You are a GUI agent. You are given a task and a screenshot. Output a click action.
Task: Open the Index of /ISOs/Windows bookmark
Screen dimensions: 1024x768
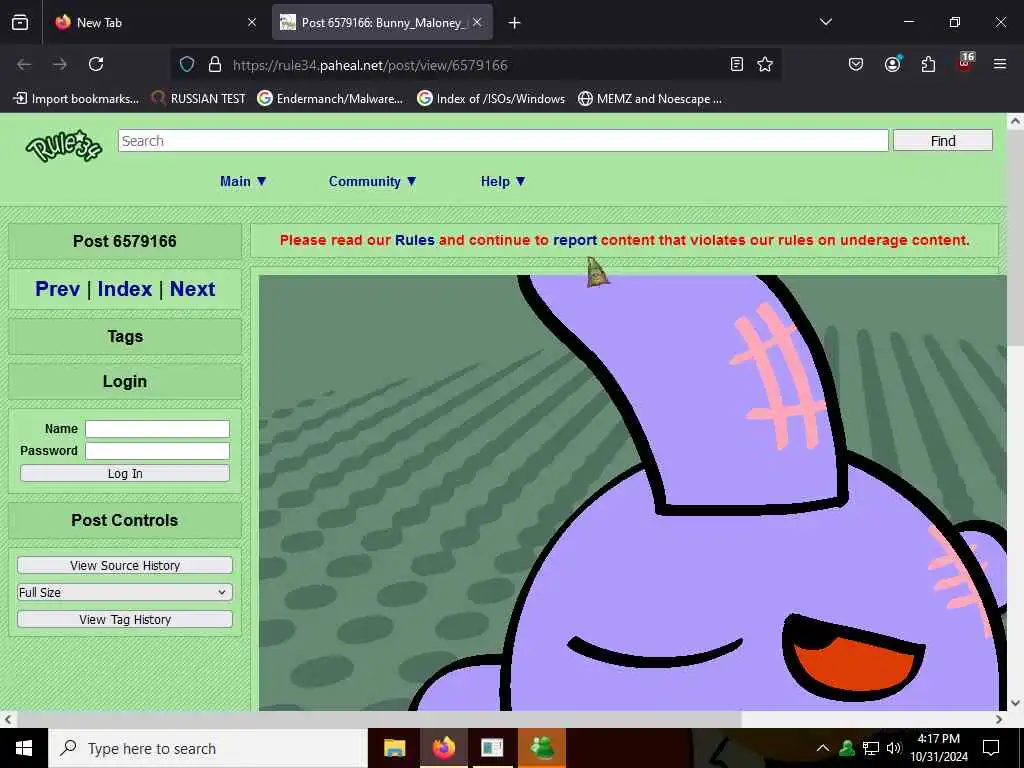tap(491, 99)
